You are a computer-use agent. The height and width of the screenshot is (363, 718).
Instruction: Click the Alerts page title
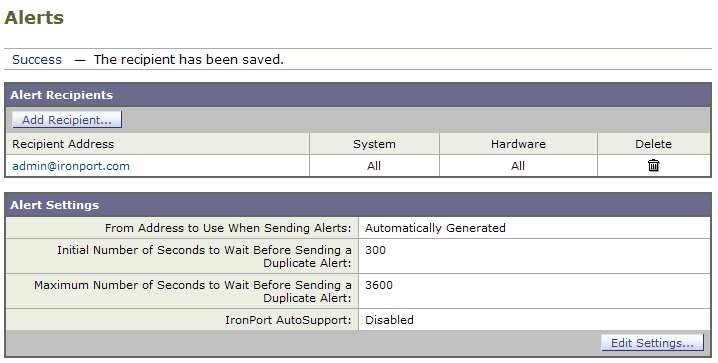point(34,18)
